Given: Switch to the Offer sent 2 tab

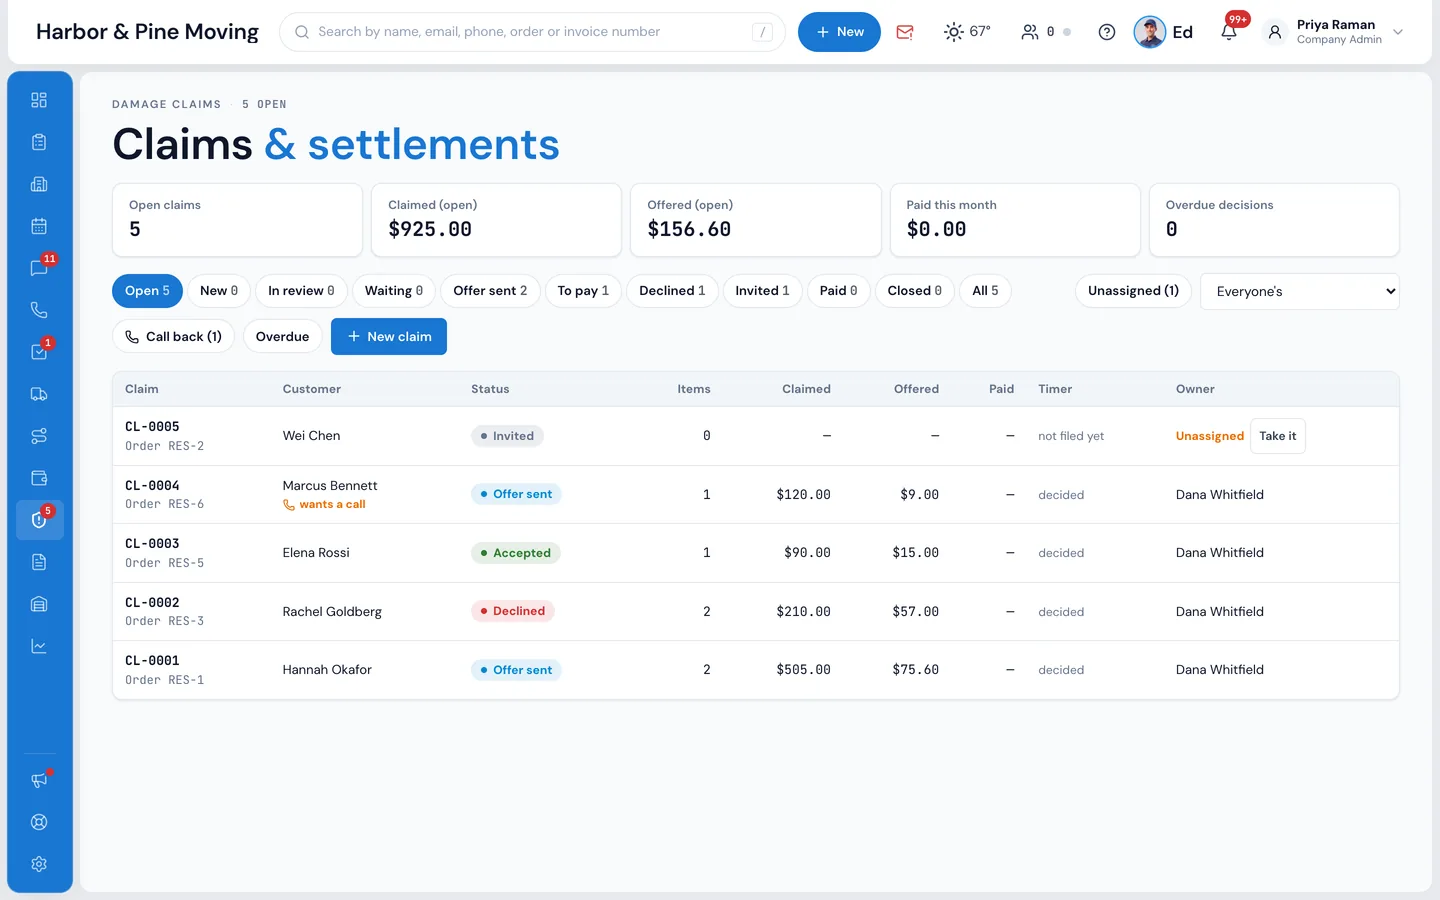Looking at the screenshot, I should (490, 291).
